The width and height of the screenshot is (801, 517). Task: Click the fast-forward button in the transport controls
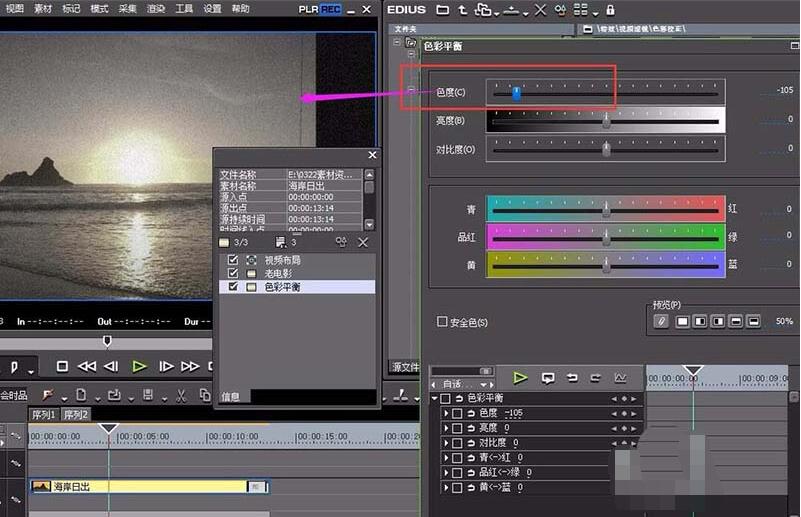pos(190,366)
